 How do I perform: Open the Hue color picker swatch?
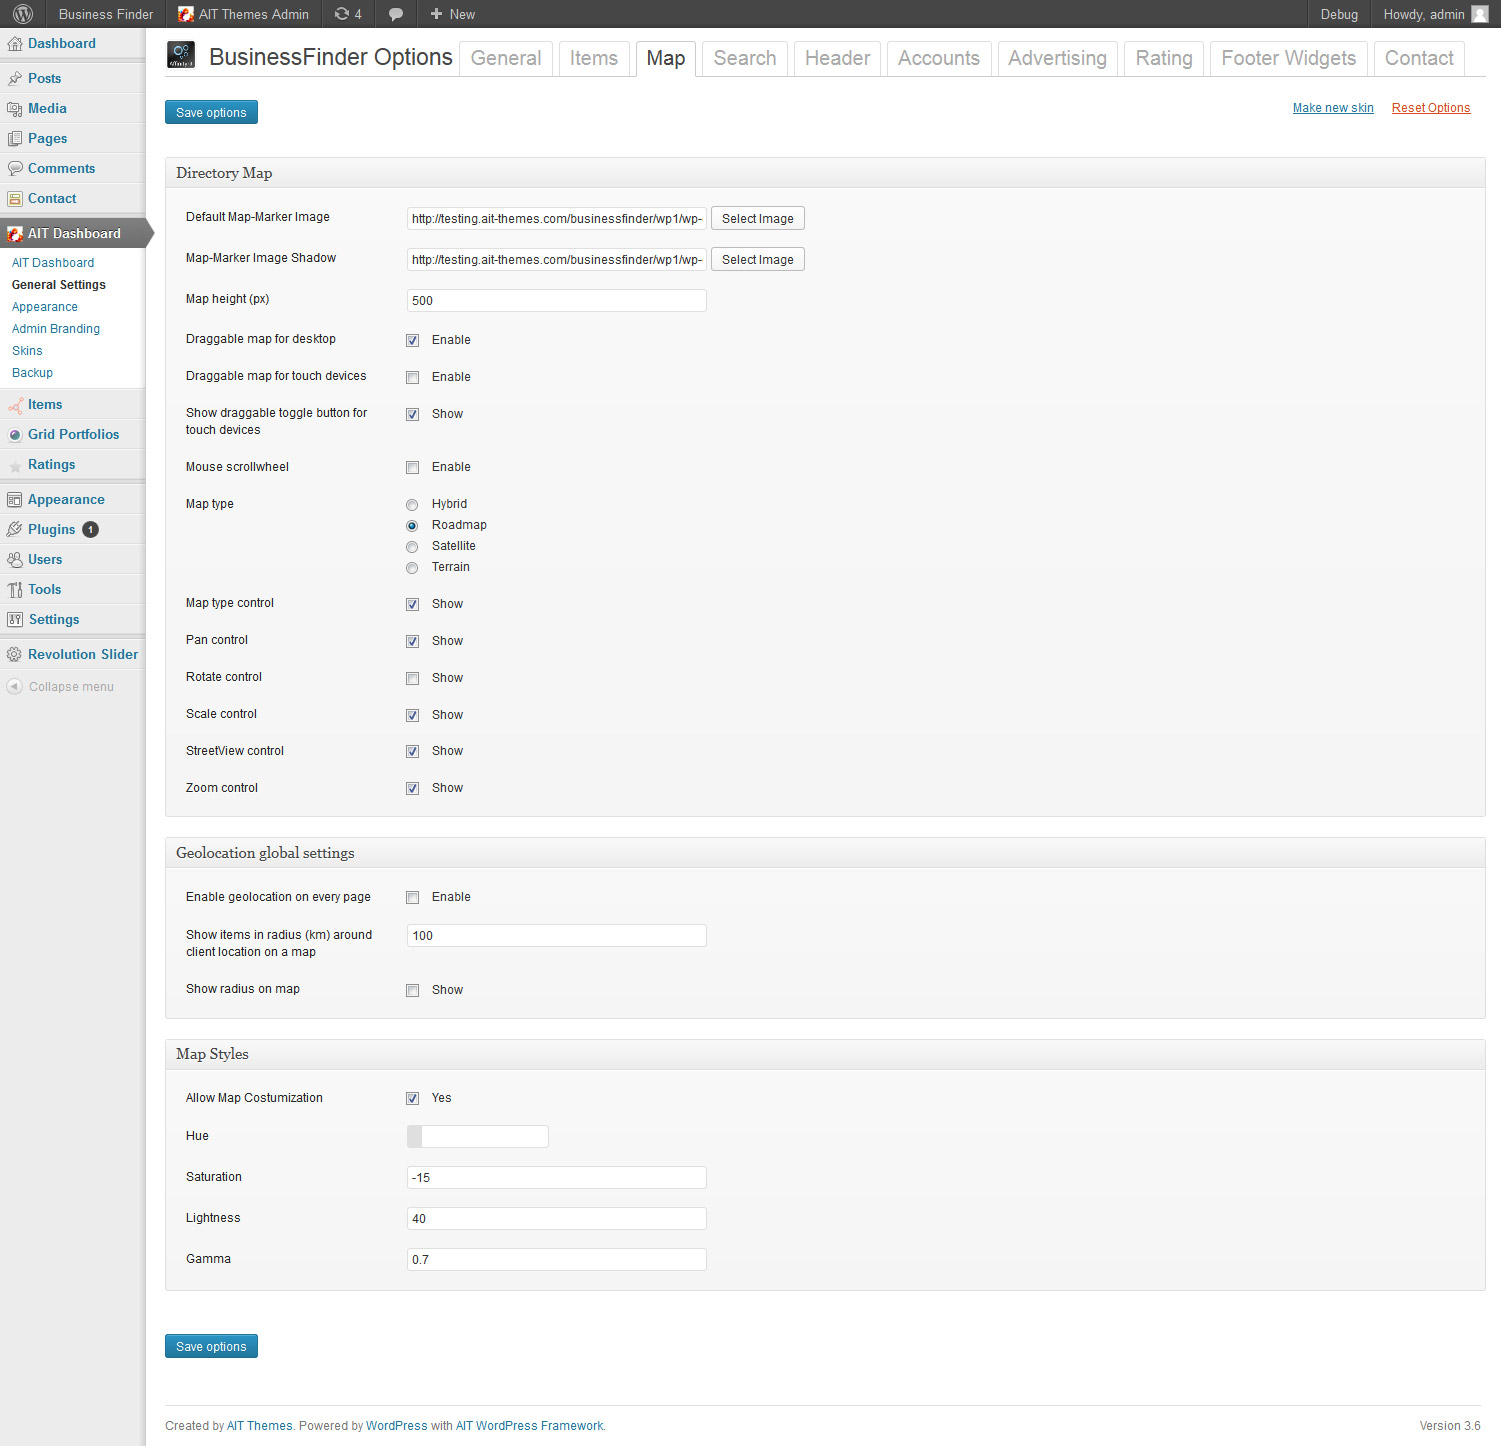[415, 1136]
